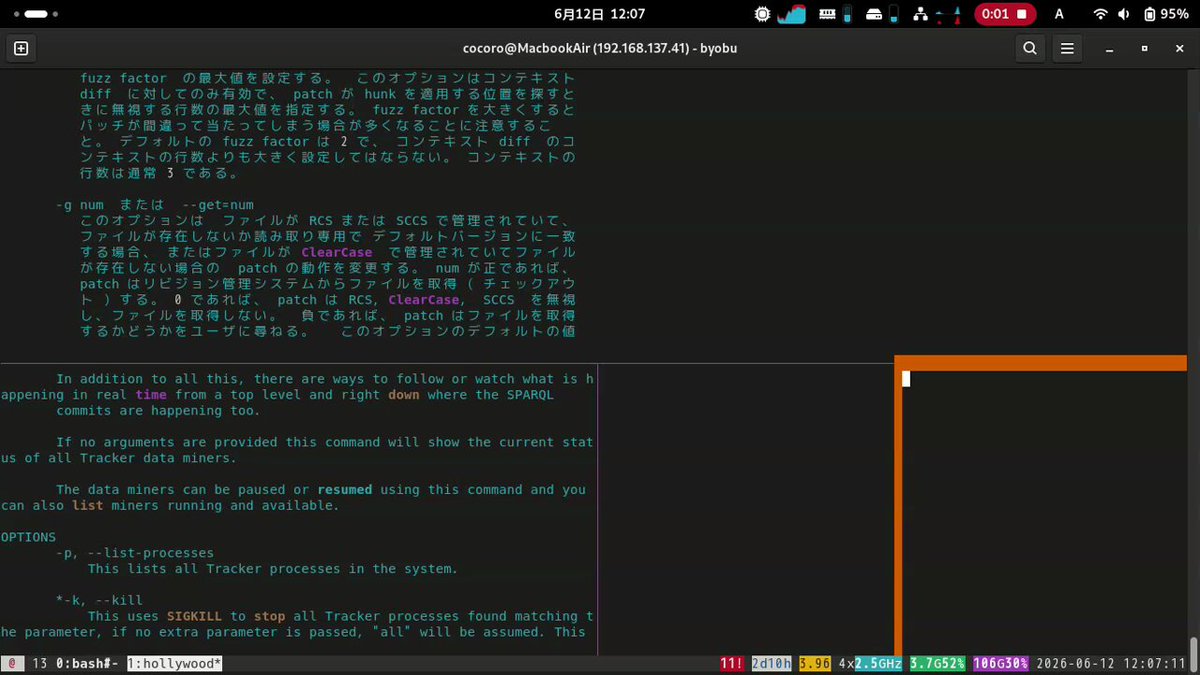Open the battery 95% system menu

pos(1166,14)
